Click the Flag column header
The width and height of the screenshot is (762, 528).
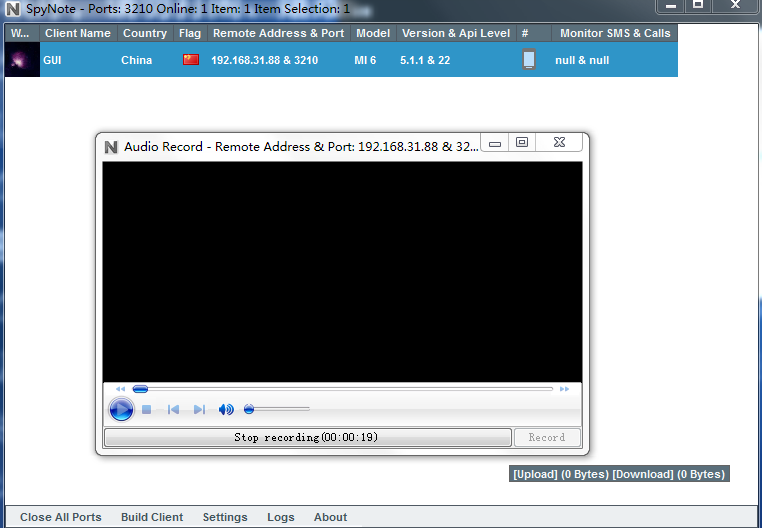[190, 33]
